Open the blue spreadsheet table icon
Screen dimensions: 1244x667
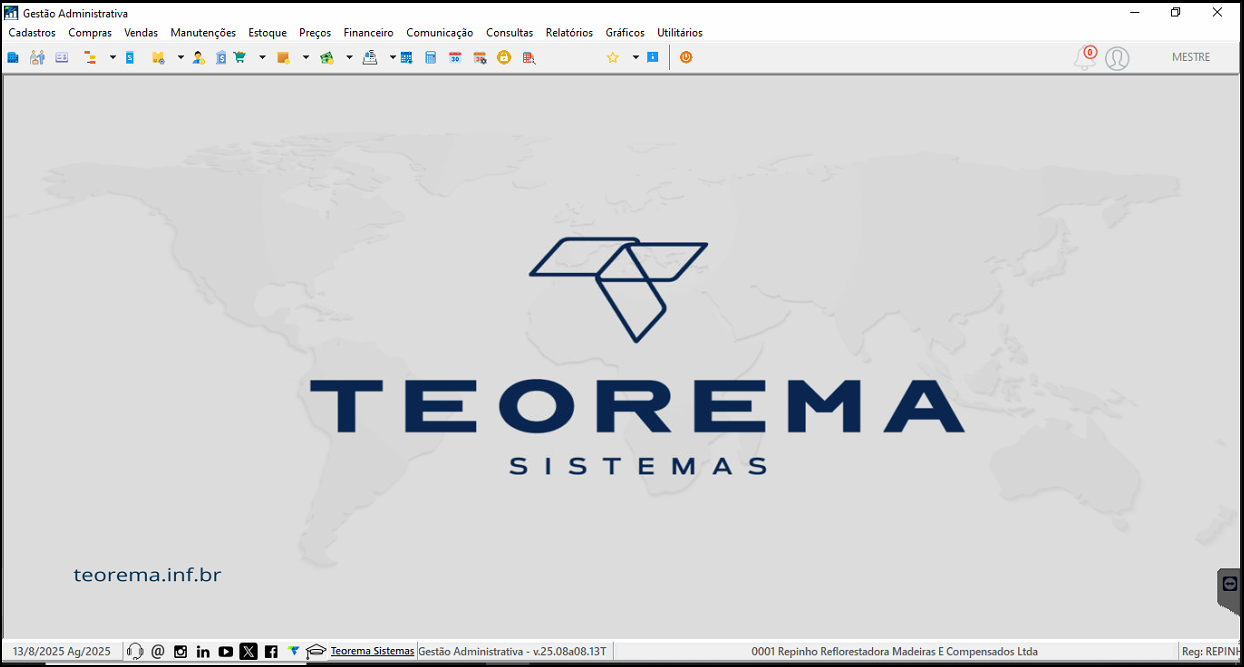(x=407, y=58)
